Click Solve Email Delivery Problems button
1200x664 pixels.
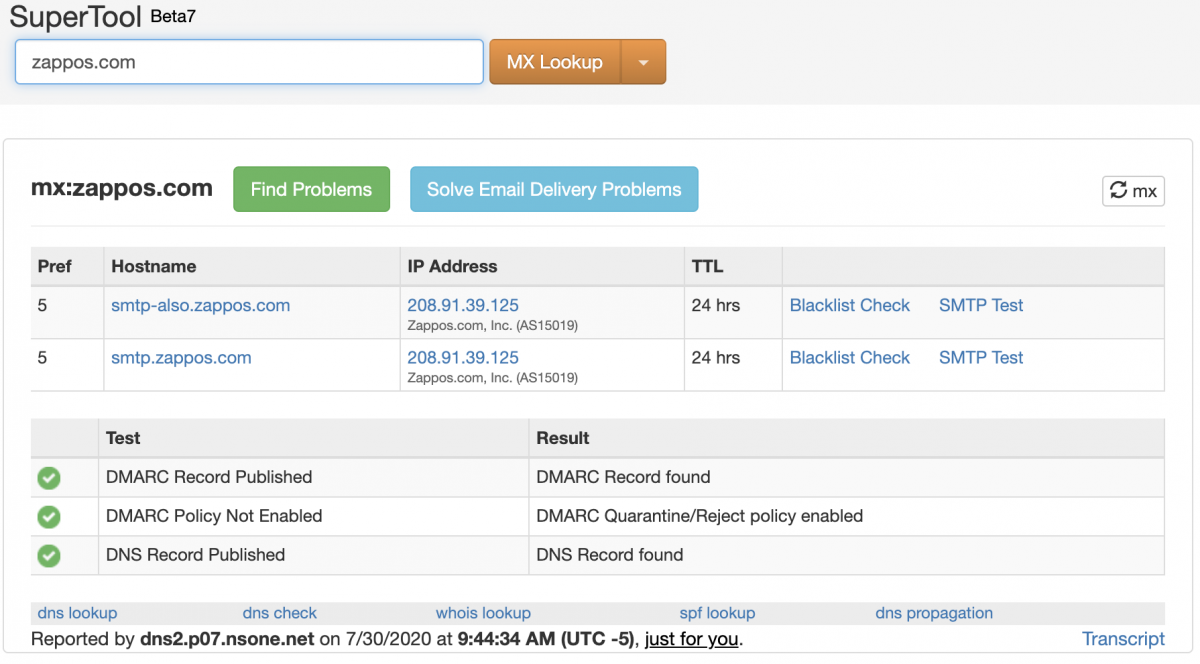(554, 189)
